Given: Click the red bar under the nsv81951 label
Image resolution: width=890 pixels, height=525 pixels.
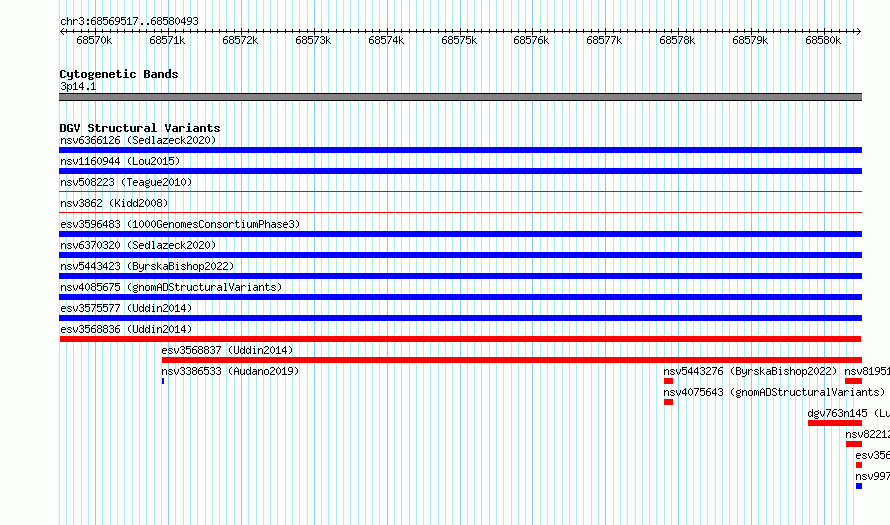Looking at the screenshot, I should tap(854, 381).
